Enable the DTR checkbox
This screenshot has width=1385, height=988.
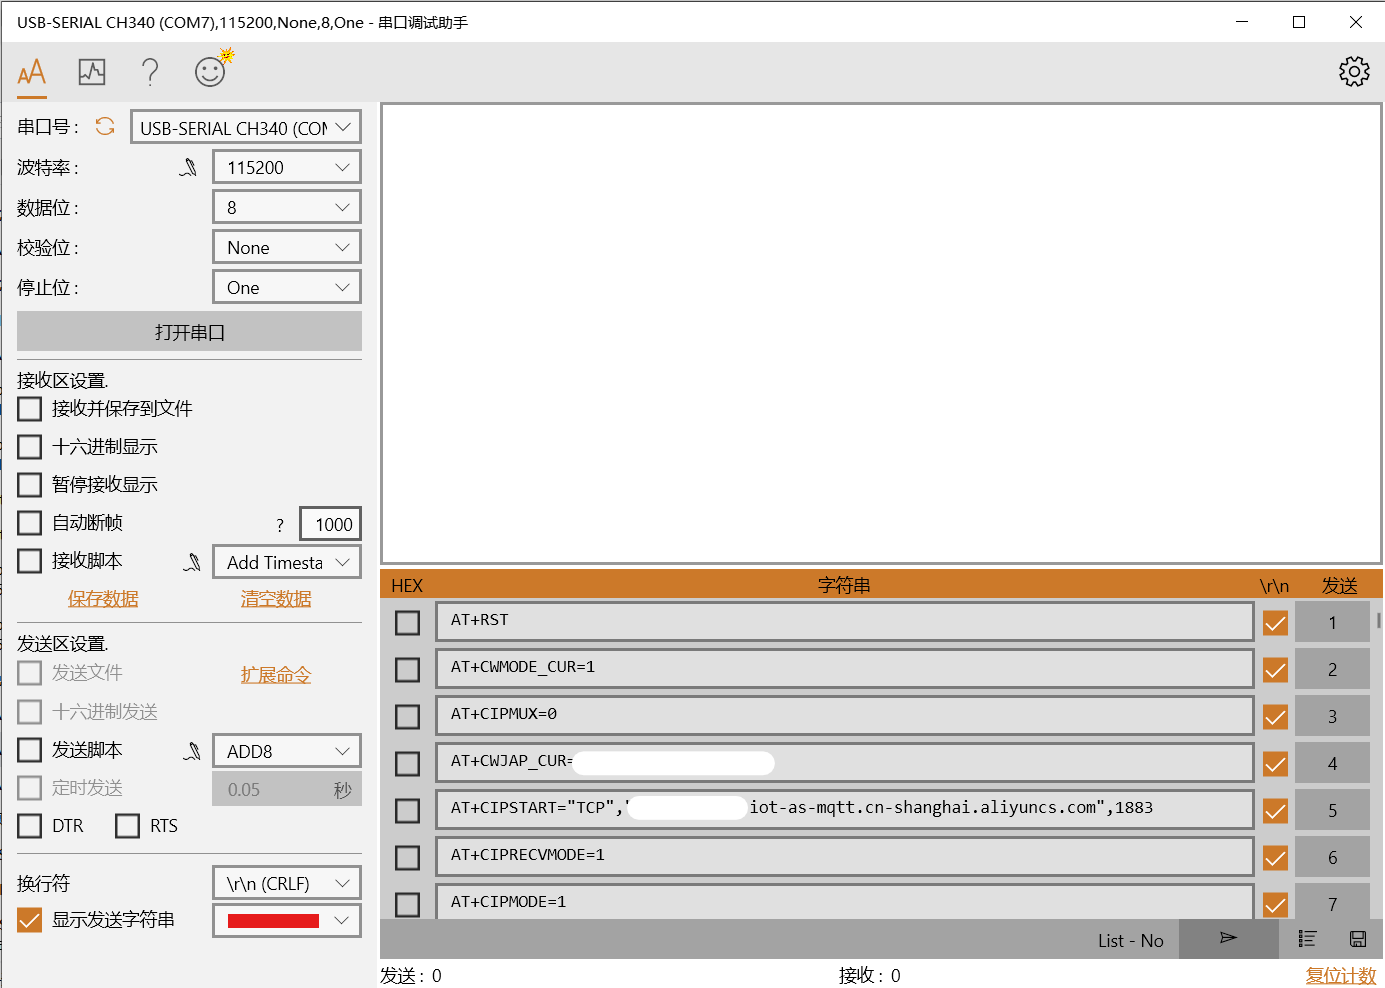(29, 825)
